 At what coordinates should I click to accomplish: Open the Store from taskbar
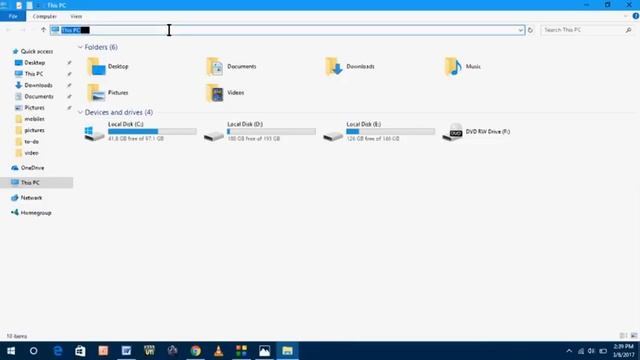click(x=80, y=351)
